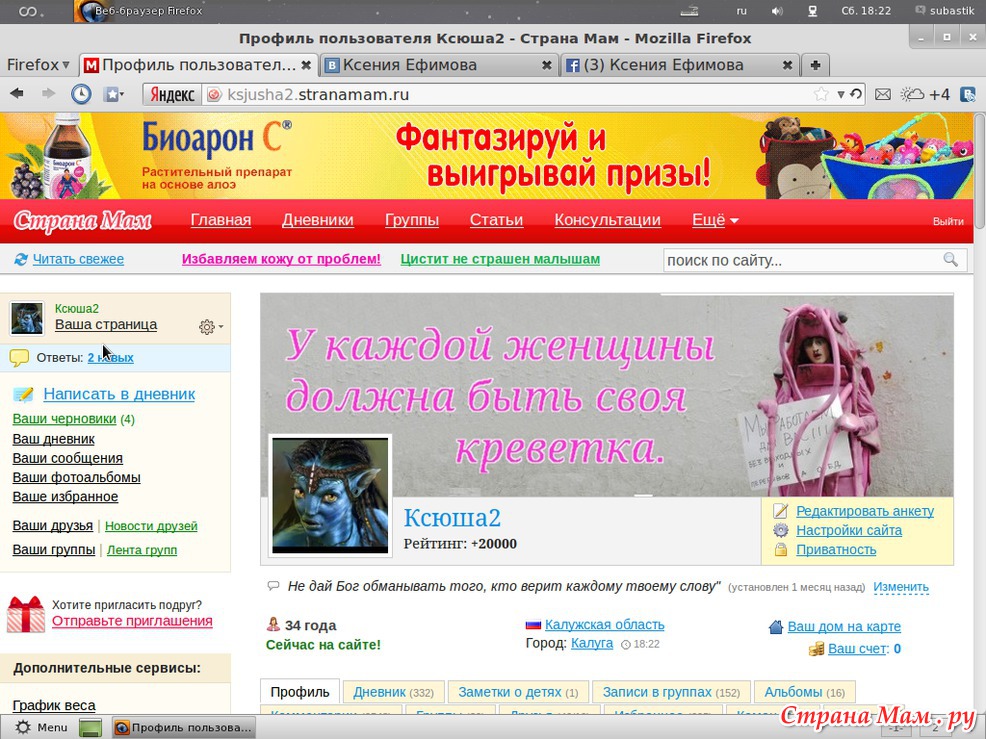Click the Ваш дом на карте house icon
The height and width of the screenshot is (739, 986).
(x=776, y=627)
